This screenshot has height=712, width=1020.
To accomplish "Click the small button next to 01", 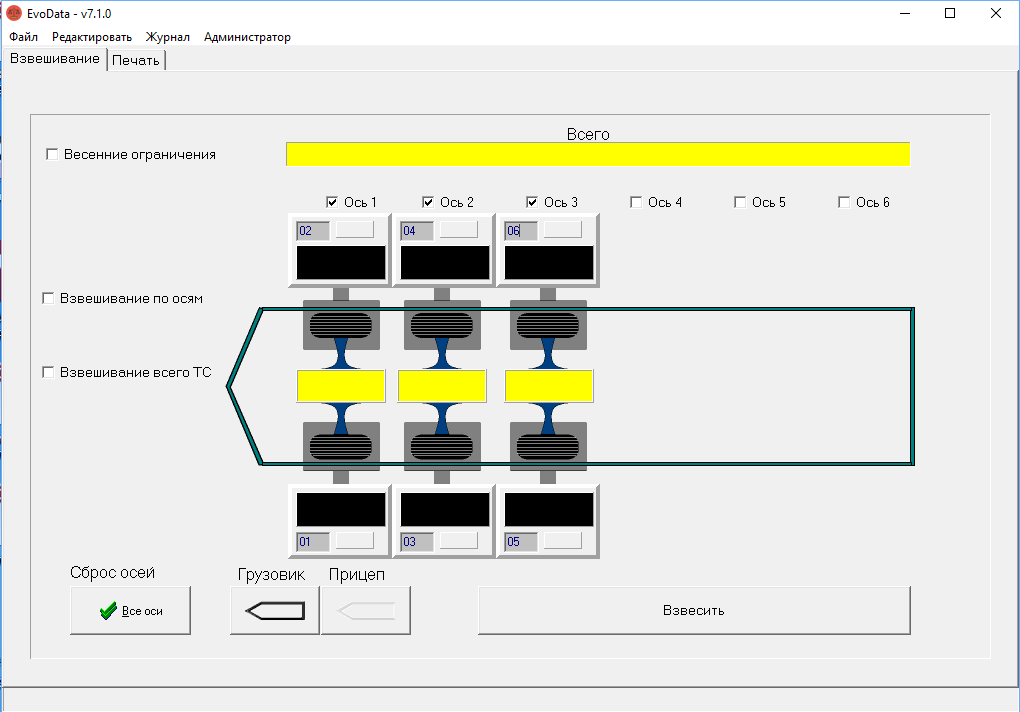I will tap(355, 540).
